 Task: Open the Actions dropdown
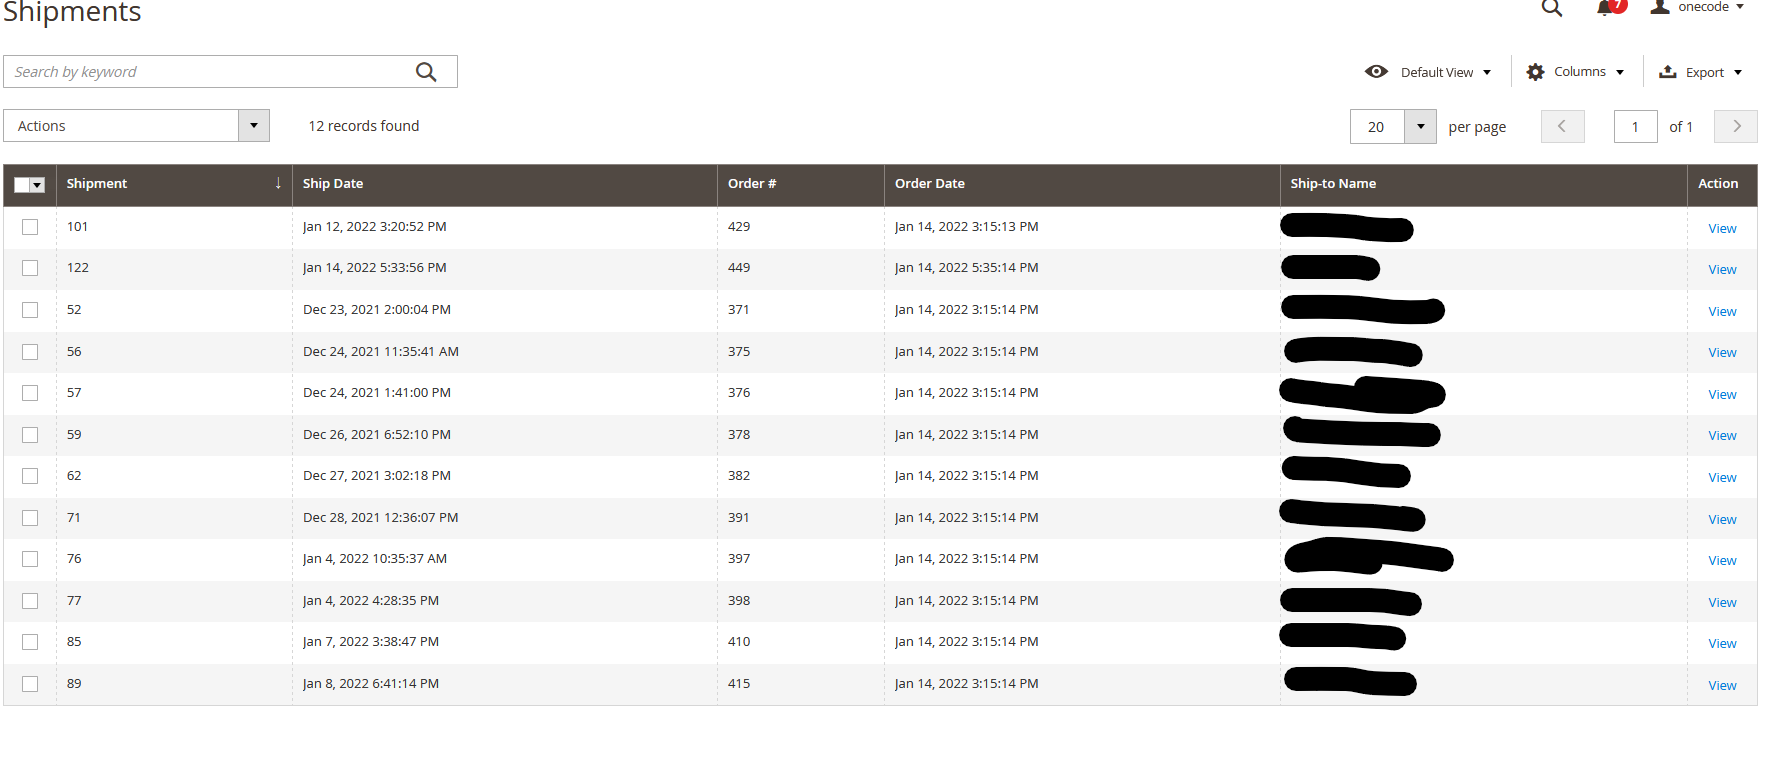[x=136, y=126]
